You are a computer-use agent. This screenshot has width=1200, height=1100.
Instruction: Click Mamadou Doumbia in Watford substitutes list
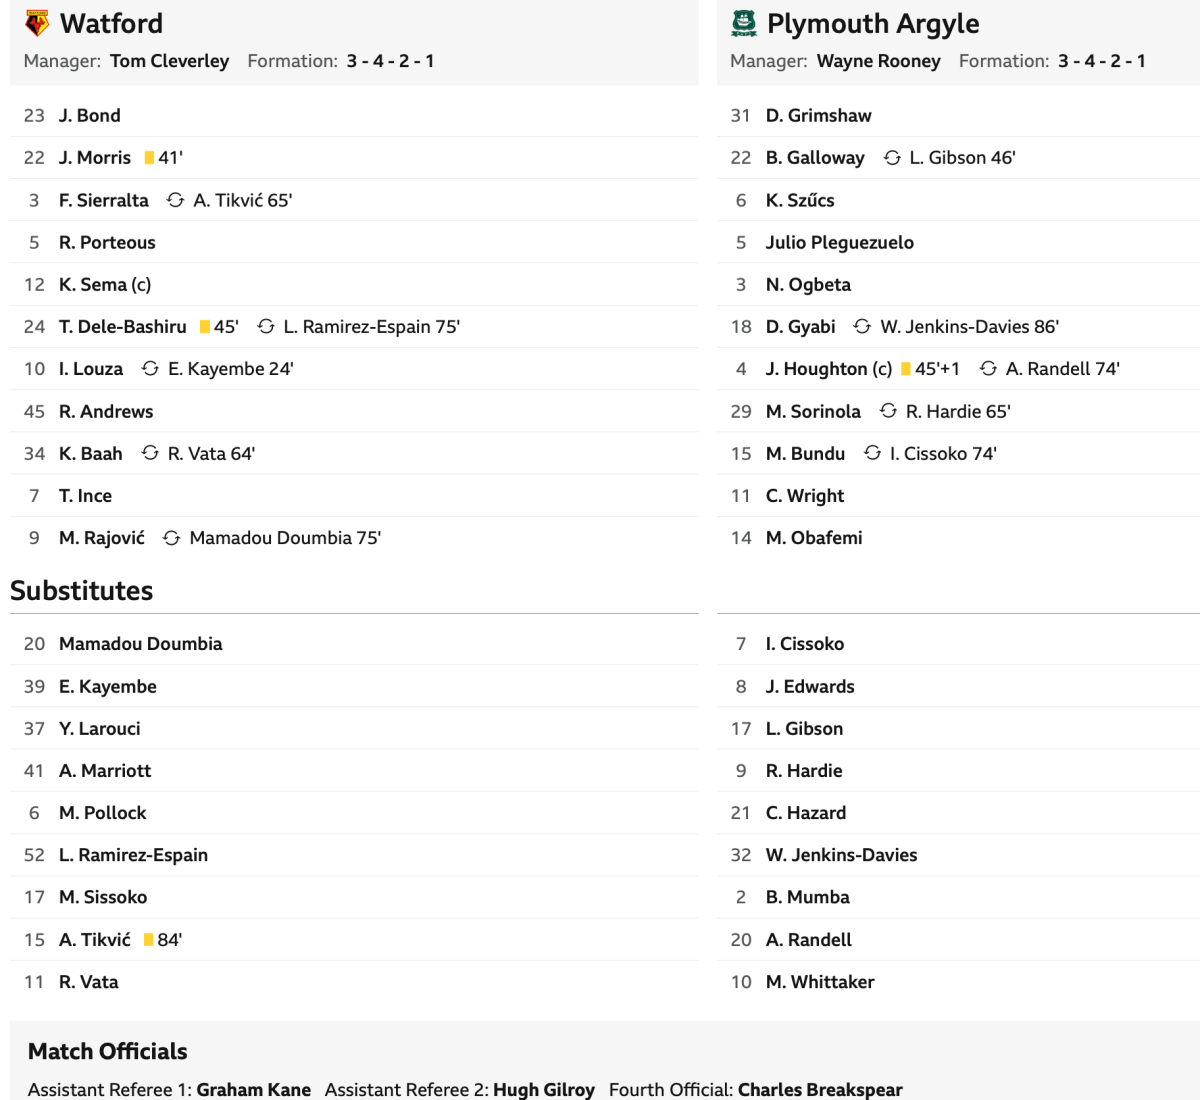[140, 644]
